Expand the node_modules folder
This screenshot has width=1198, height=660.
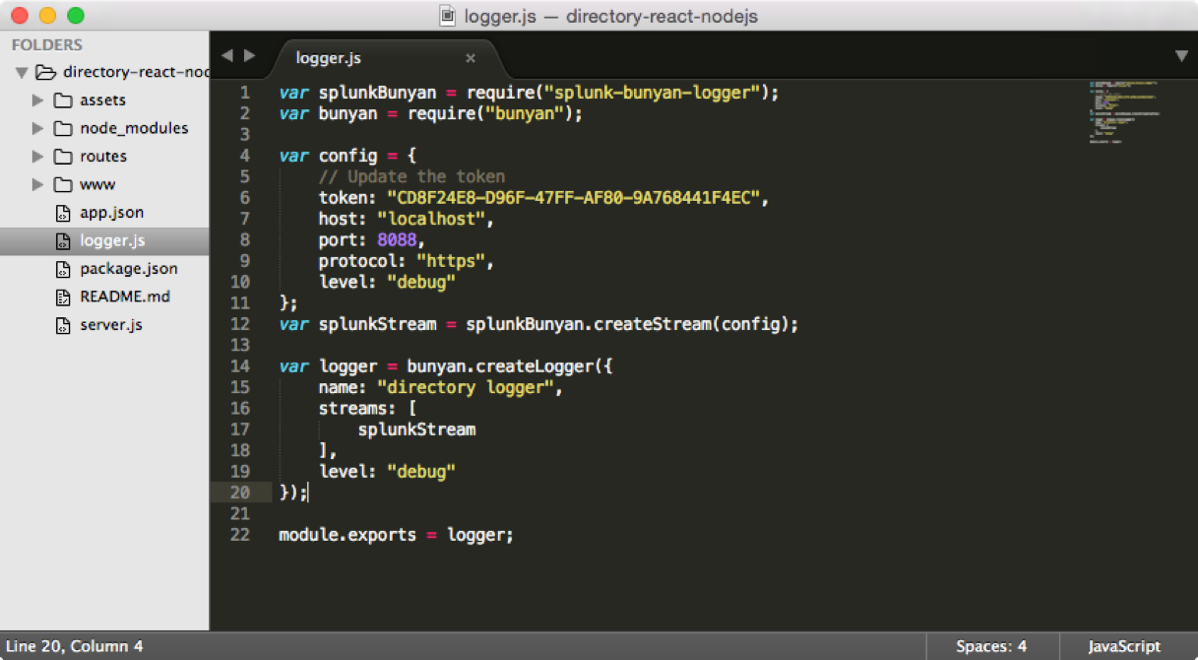(x=37, y=128)
